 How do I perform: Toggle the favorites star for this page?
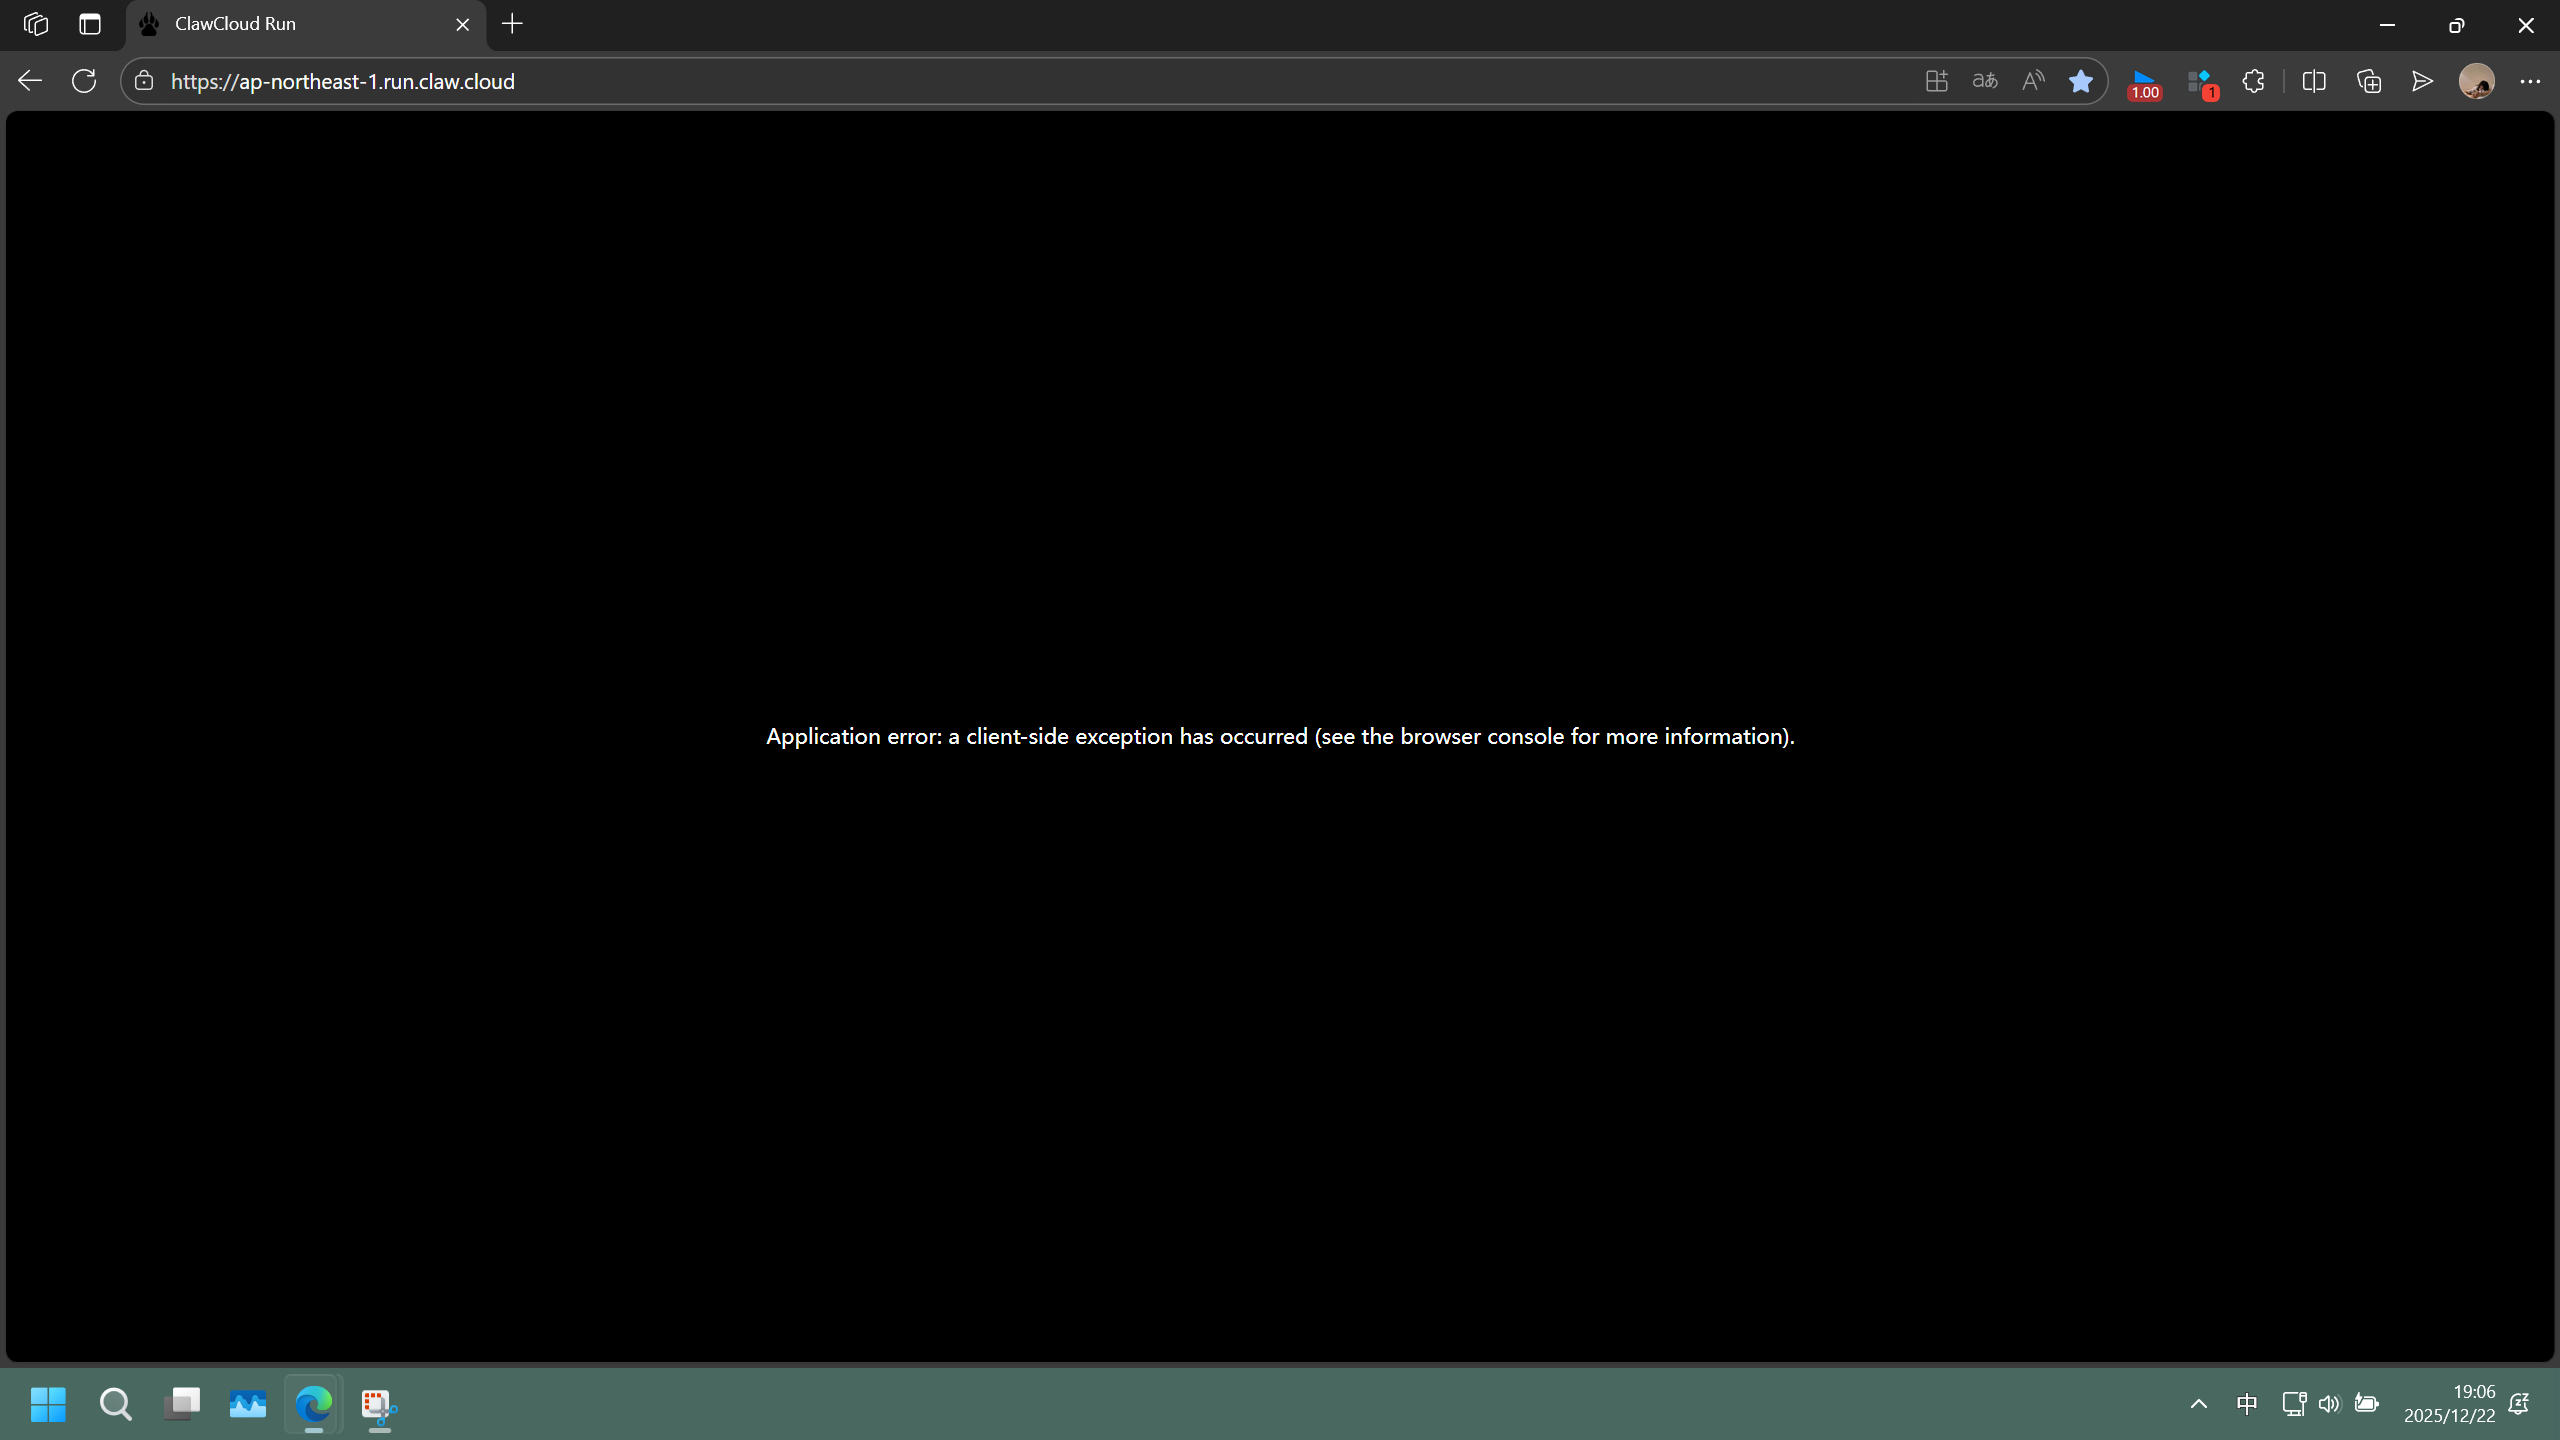click(x=2081, y=81)
